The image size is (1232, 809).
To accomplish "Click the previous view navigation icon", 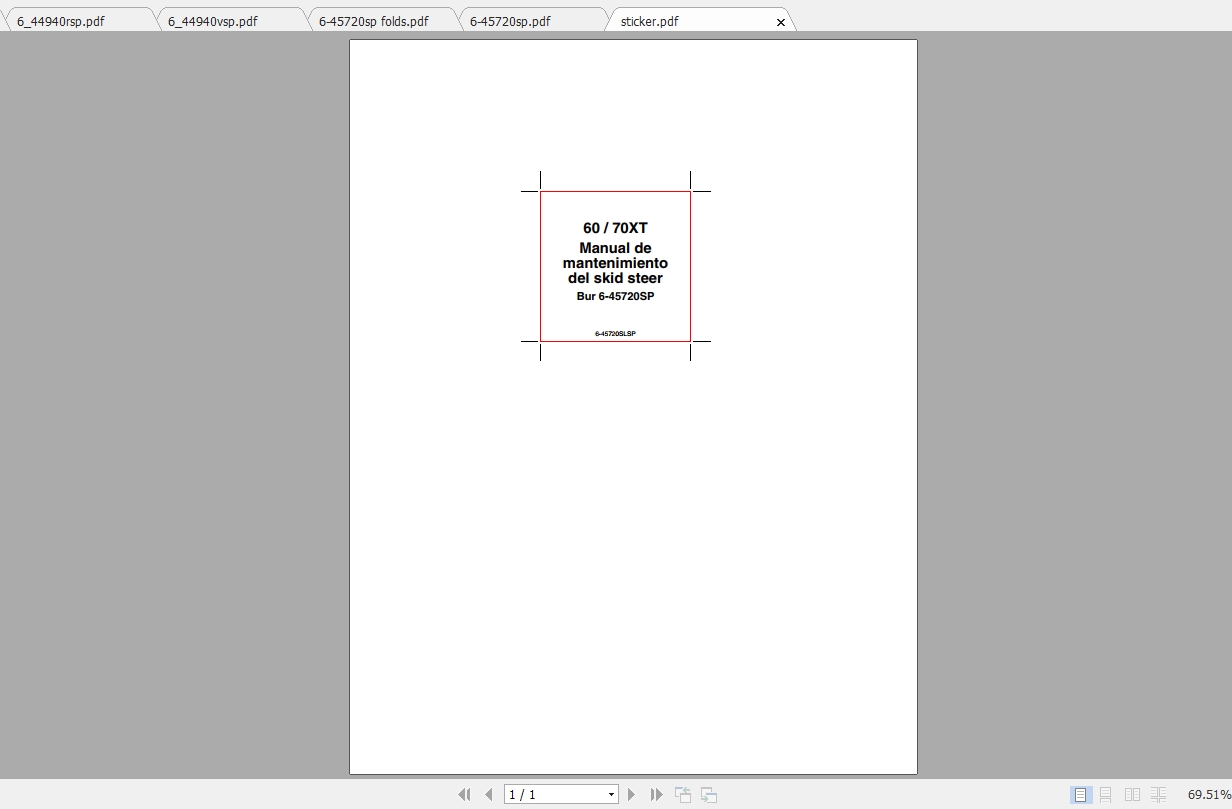I will pyautogui.click(x=683, y=794).
